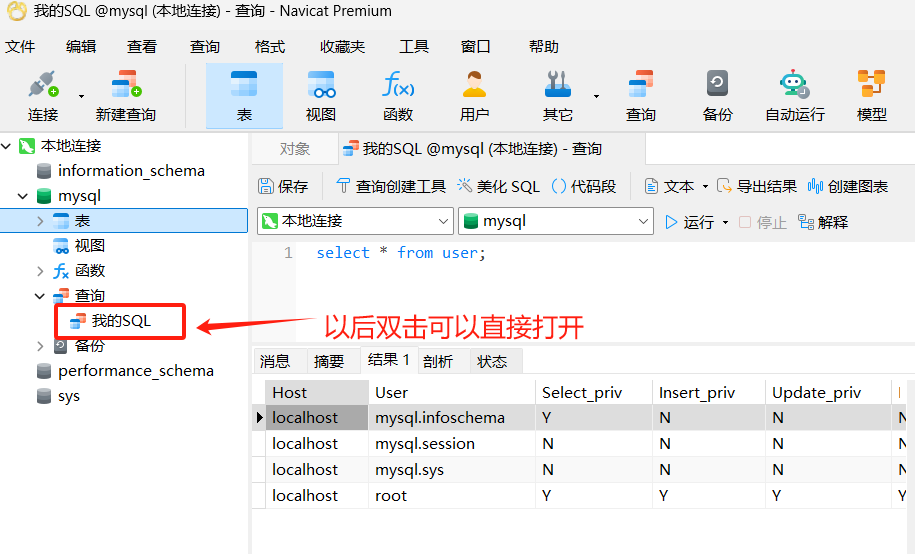Image resolution: width=915 pixels, height=554 pixels.
Task: Click the 停止 (Stop) button
Action: [x=763, y=222]
